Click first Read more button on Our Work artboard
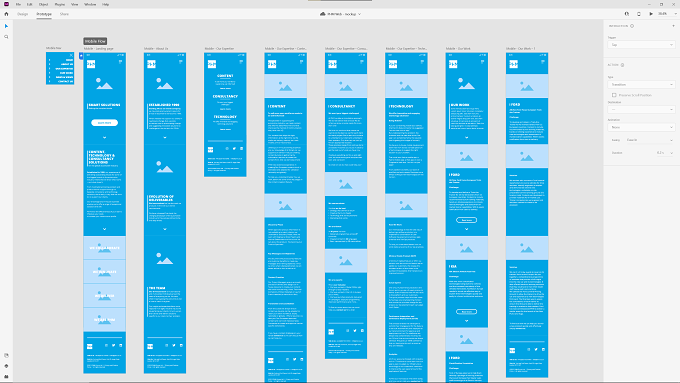This screenshot has height=383, width=680. coord(467,220)
